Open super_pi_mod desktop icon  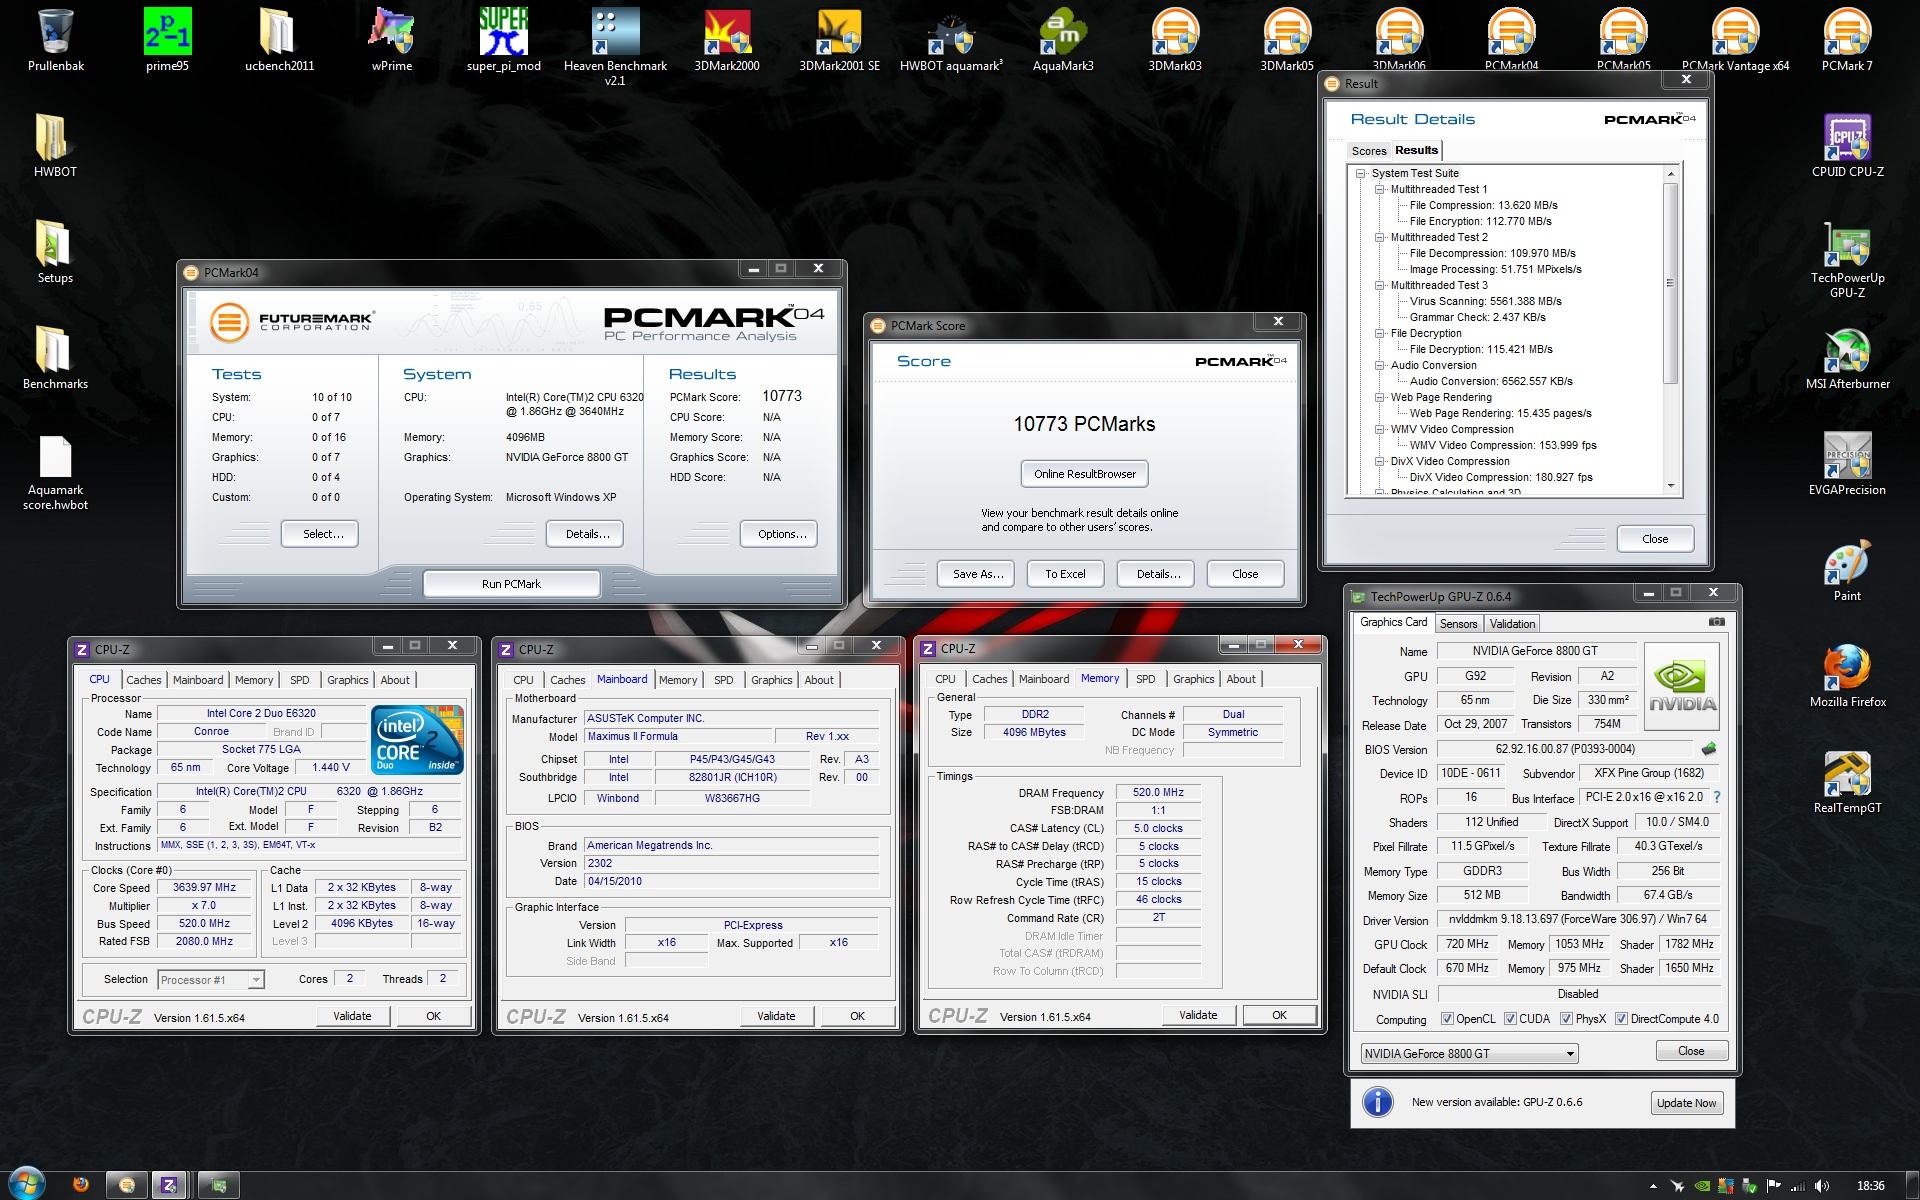[x=503, y=40]
